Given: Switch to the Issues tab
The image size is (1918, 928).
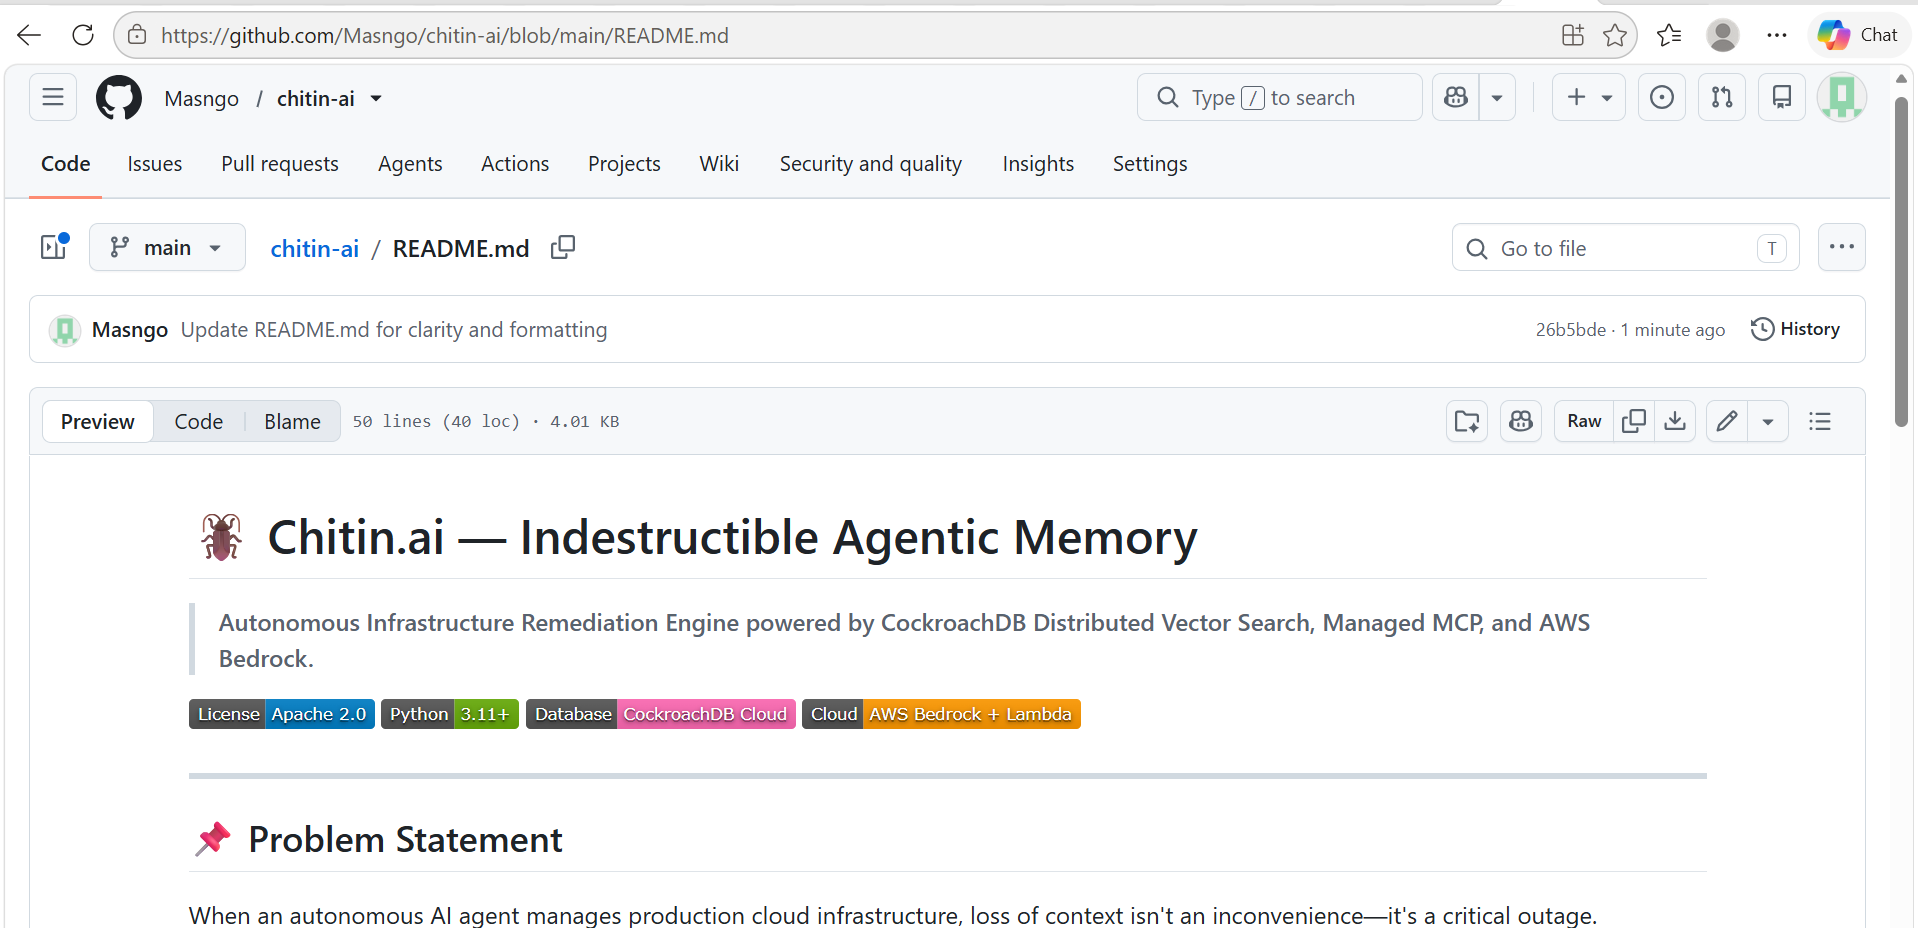Looking at the screenshot, I should pyautogui.click(x=155, y=164).
